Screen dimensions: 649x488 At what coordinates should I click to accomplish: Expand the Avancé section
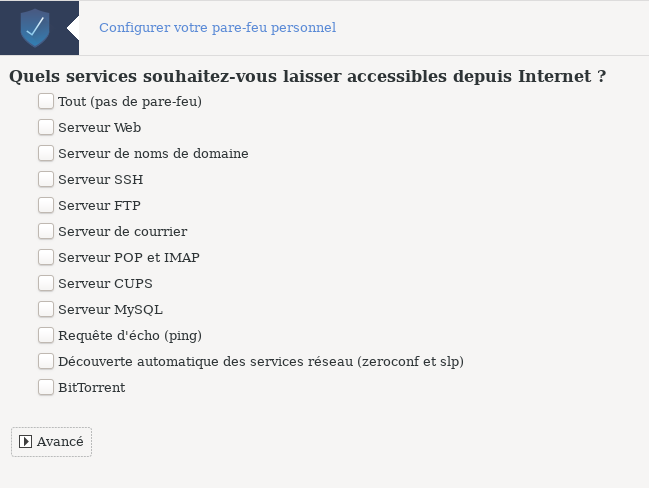(x=51, y=442)
